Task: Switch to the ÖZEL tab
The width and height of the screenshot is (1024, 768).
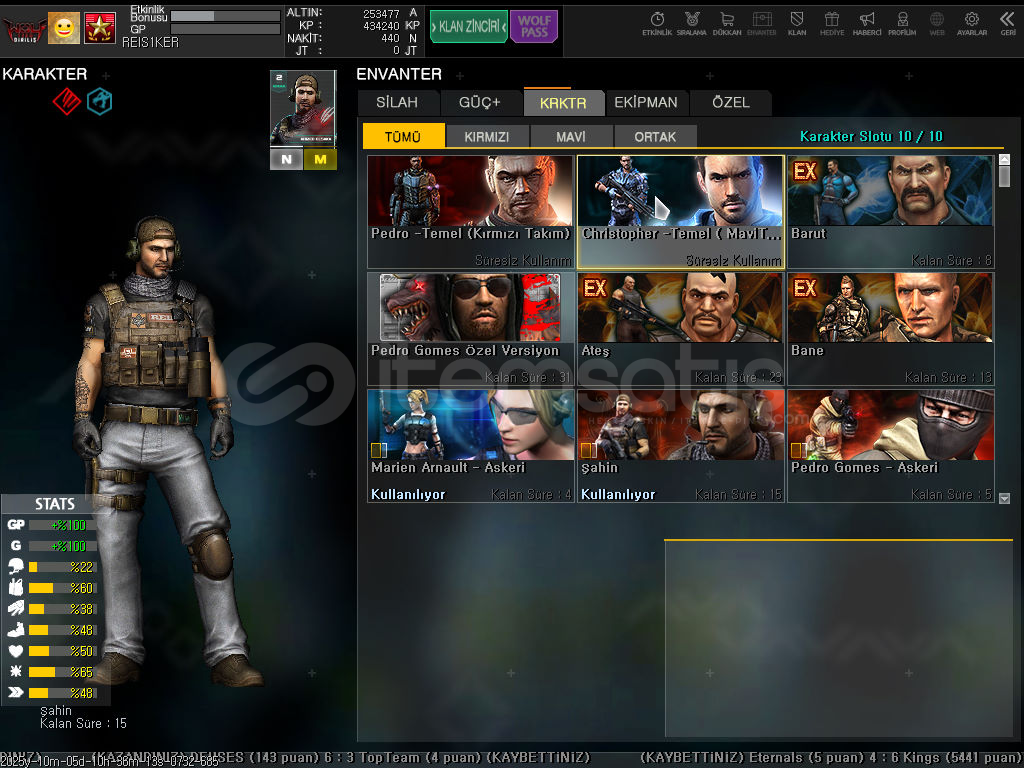Action: coord(731,103)
